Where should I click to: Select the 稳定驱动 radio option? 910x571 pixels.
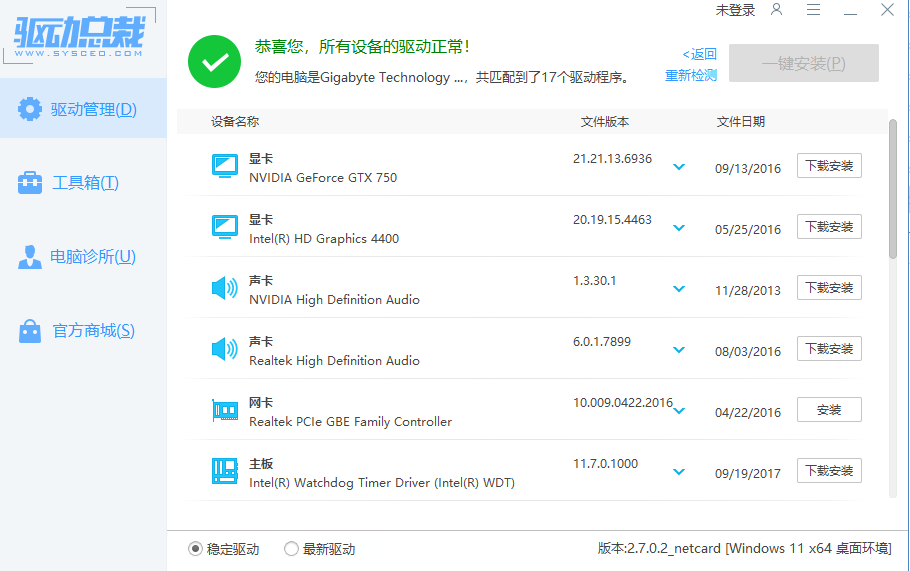pos(196,548)
